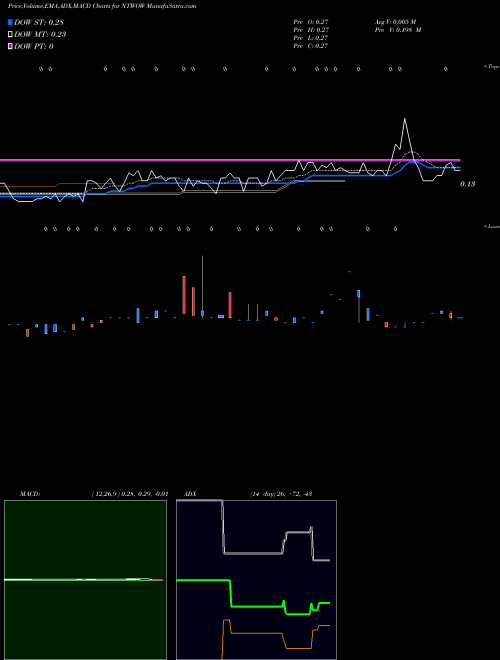Open the green MACD chart panel
Screen dimensions: 500x660
(85, 580)
